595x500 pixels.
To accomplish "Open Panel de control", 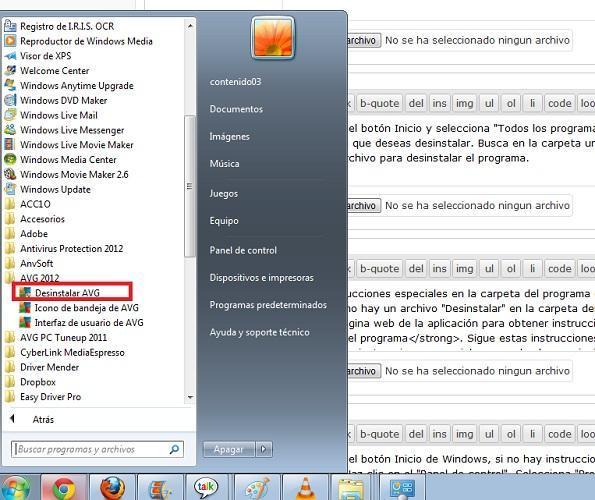I will [243, 250].
